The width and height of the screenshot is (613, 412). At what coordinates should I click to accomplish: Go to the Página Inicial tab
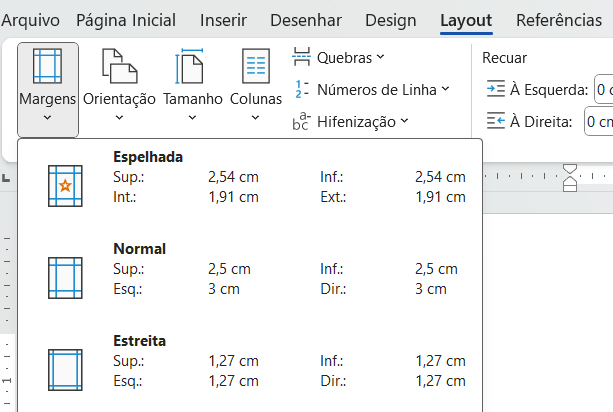pos(126,20)
